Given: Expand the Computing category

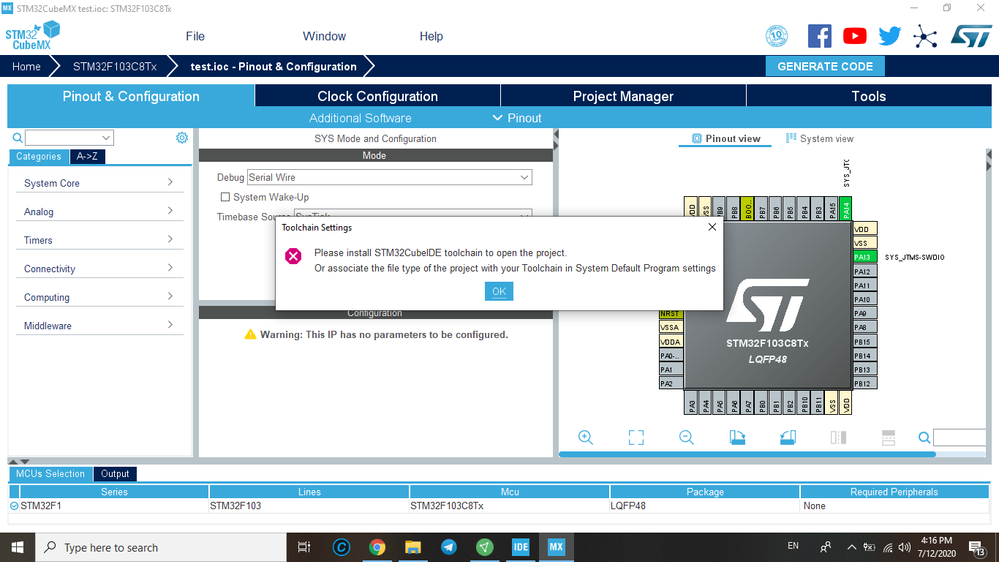Looking at the screenshot, I should 98,298.
